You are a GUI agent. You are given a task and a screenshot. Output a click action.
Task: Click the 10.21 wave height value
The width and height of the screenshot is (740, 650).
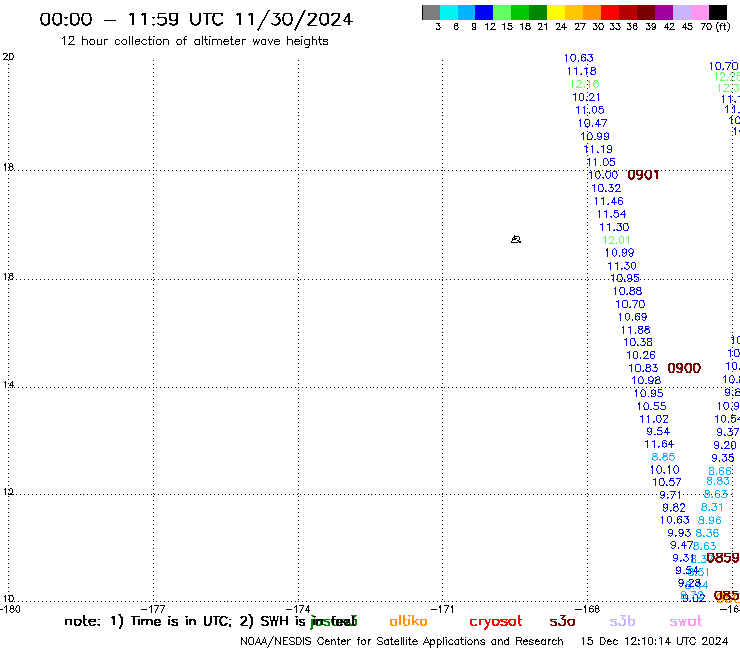(x=586, y=97)
